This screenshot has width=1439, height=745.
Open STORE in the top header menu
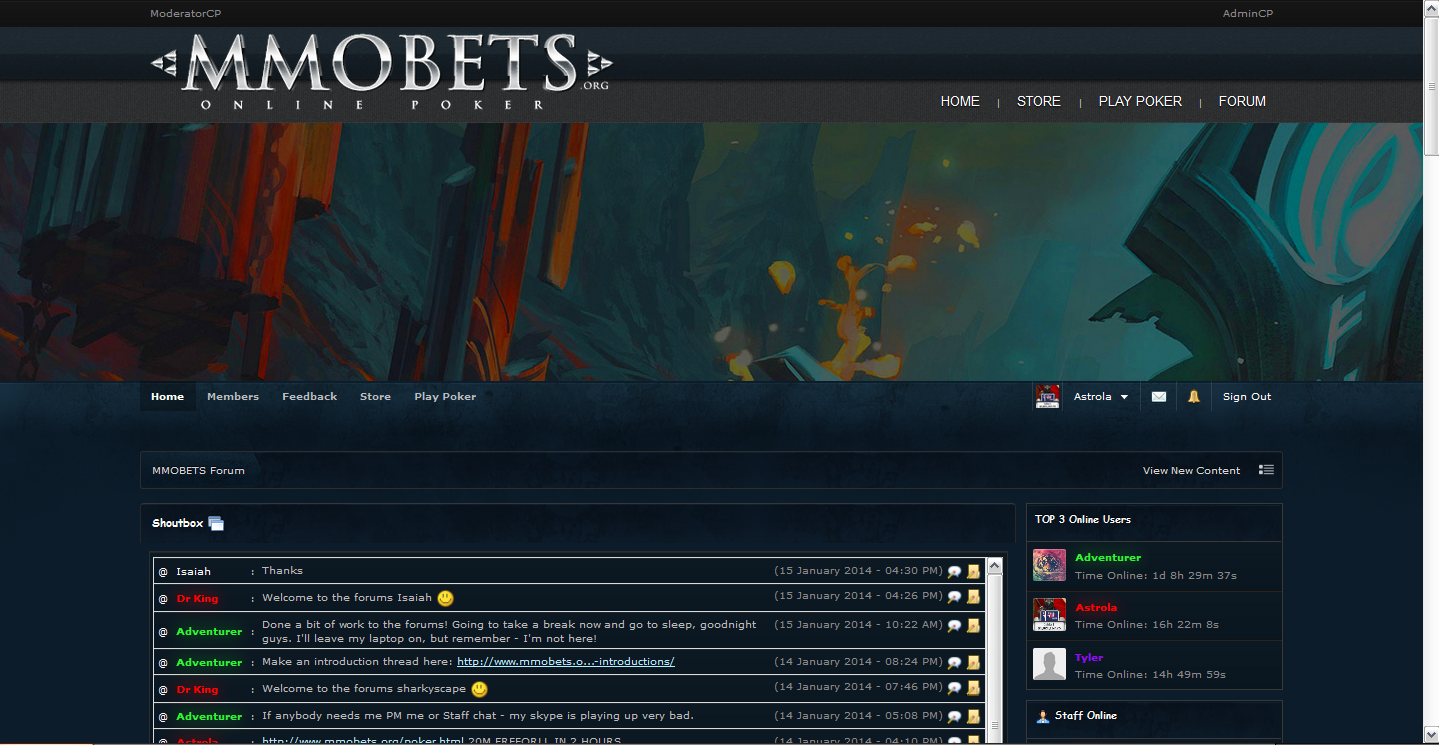1039,101
